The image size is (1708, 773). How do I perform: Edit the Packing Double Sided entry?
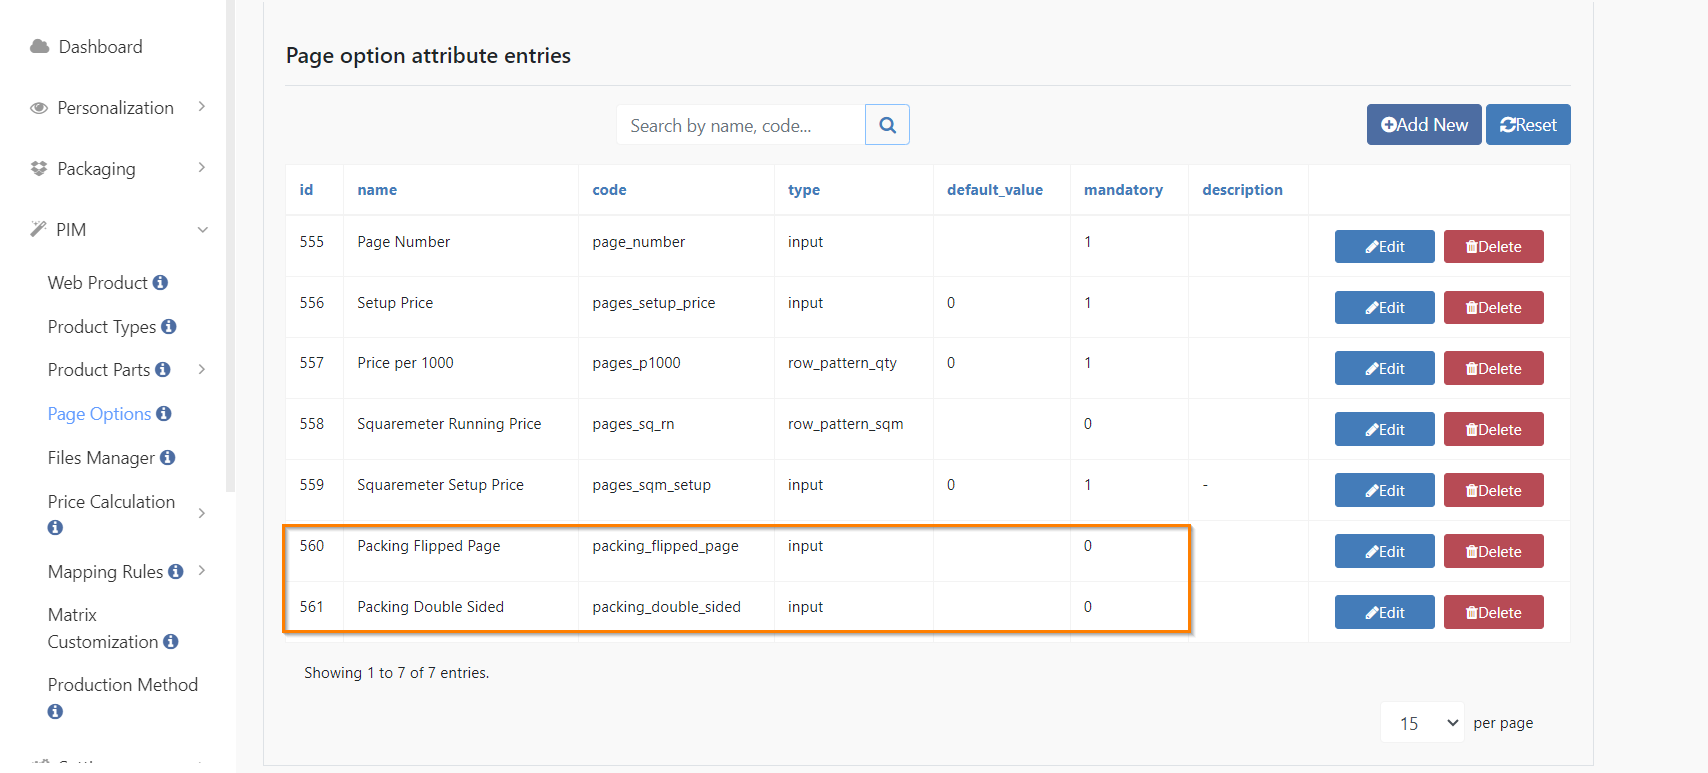(x=1385, y=613)
